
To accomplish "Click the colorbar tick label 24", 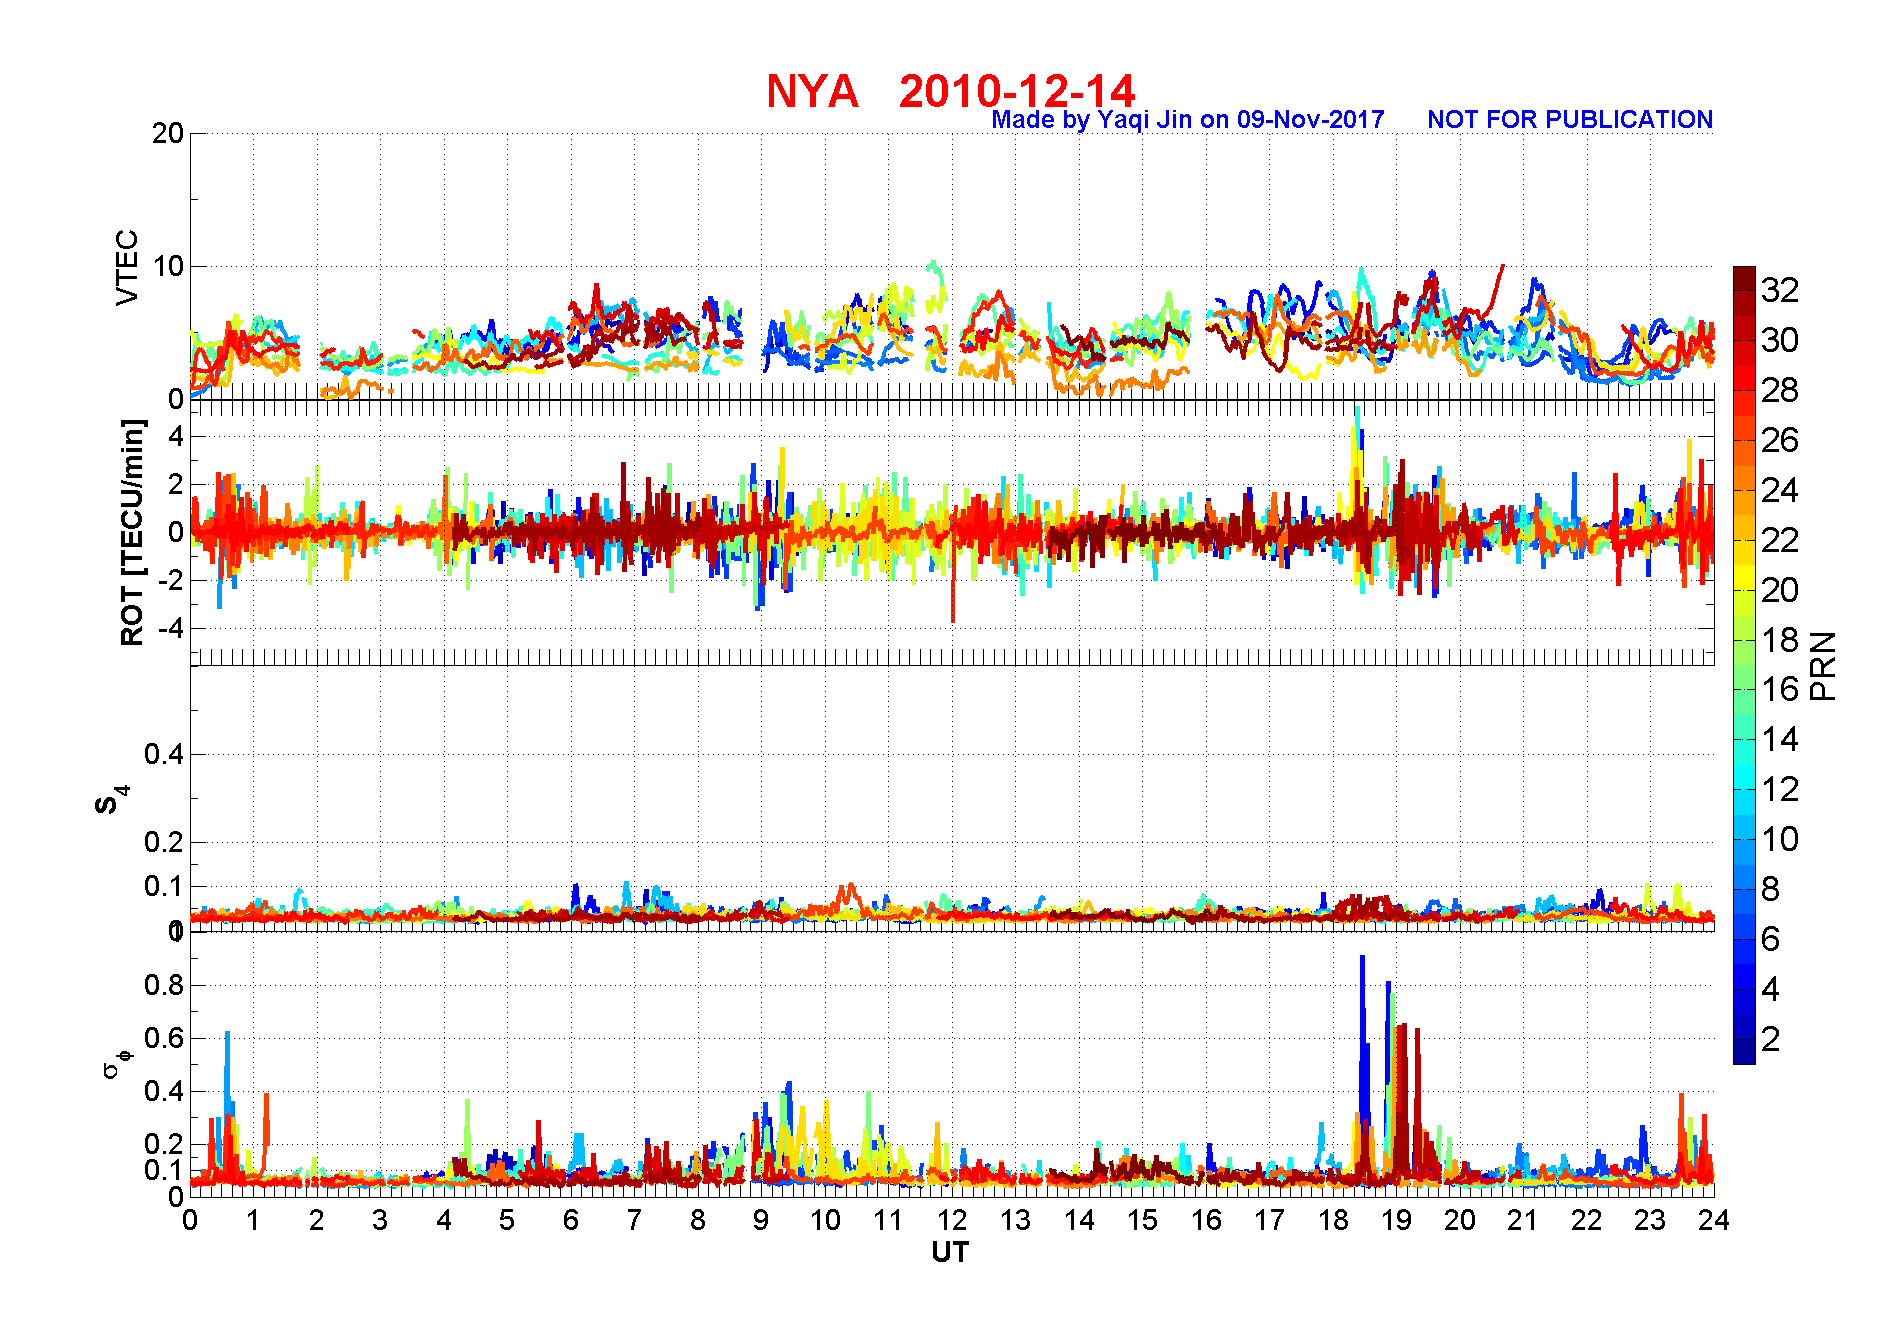I will click(x=1780, y=490).
